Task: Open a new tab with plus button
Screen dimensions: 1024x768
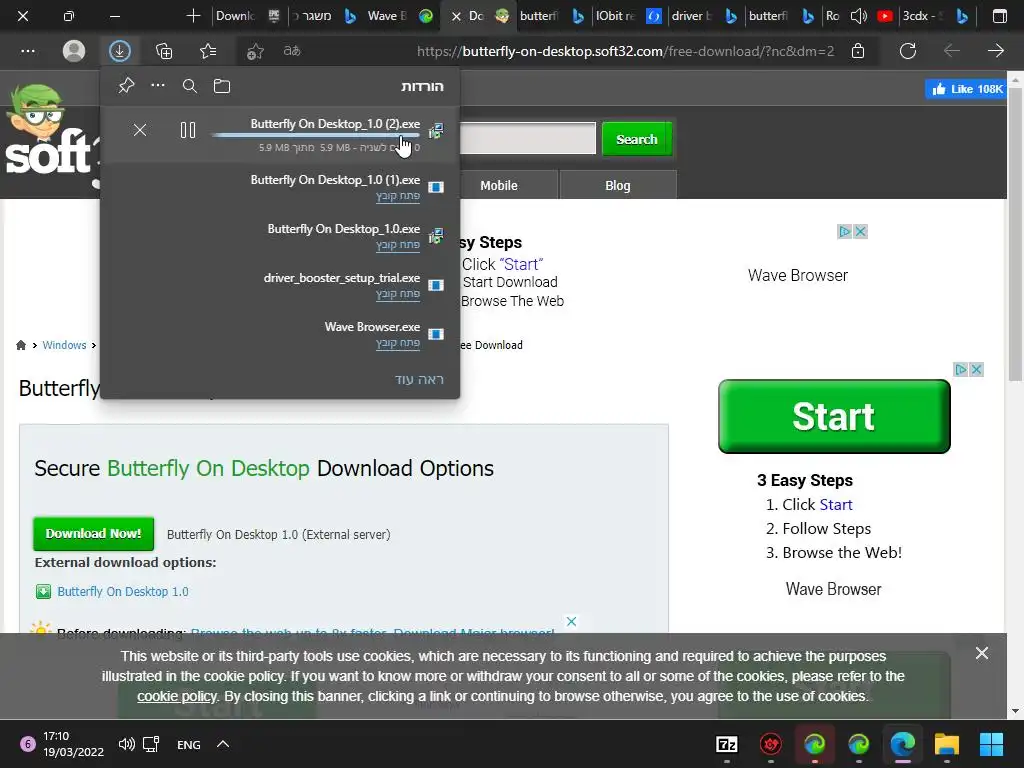Action: [x=193, y=16]
